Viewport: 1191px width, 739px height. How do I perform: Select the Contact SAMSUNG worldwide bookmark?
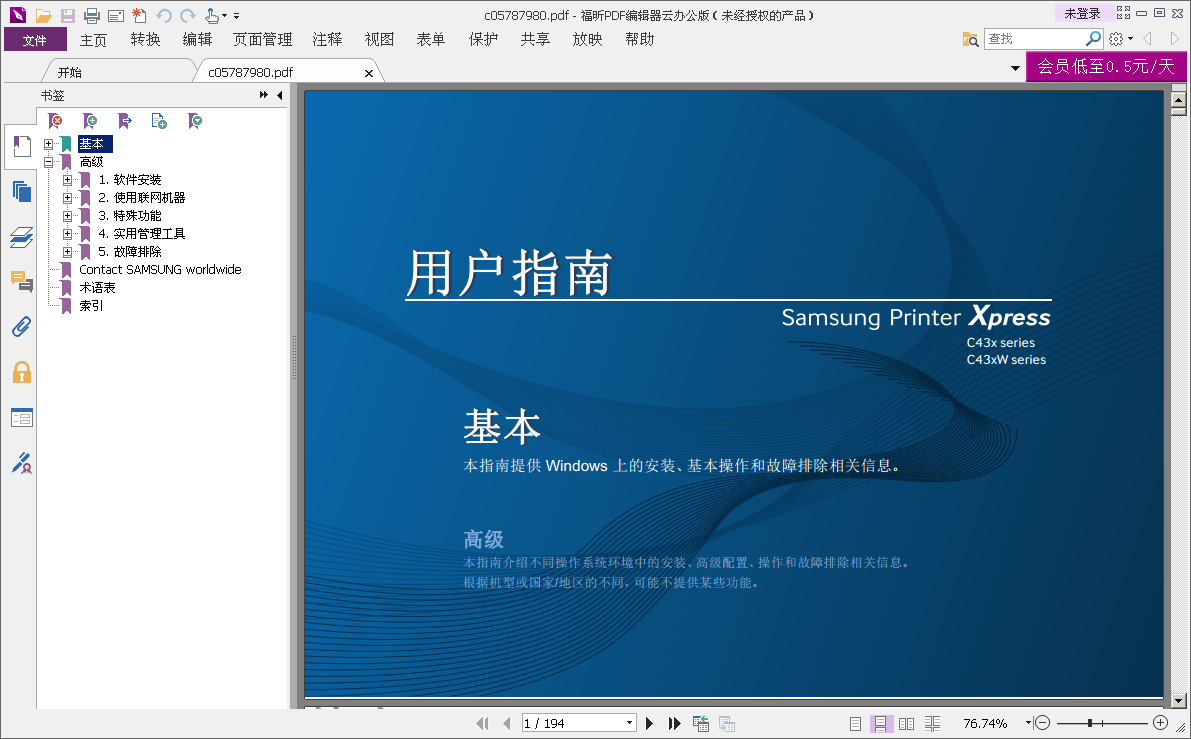point(160,270)
